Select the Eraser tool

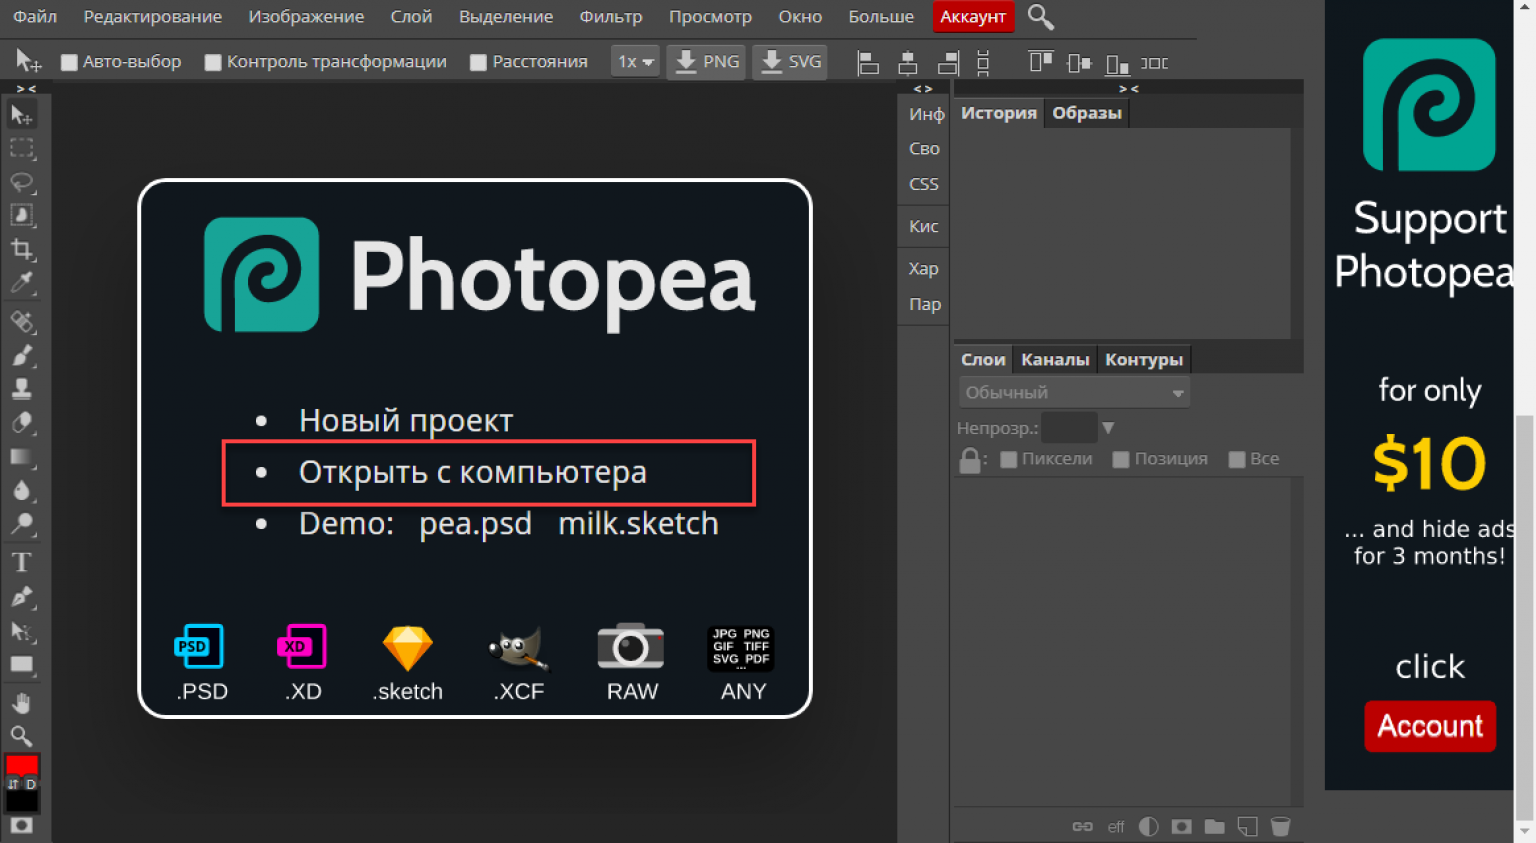pyautogui.click(x=21, y=423)
